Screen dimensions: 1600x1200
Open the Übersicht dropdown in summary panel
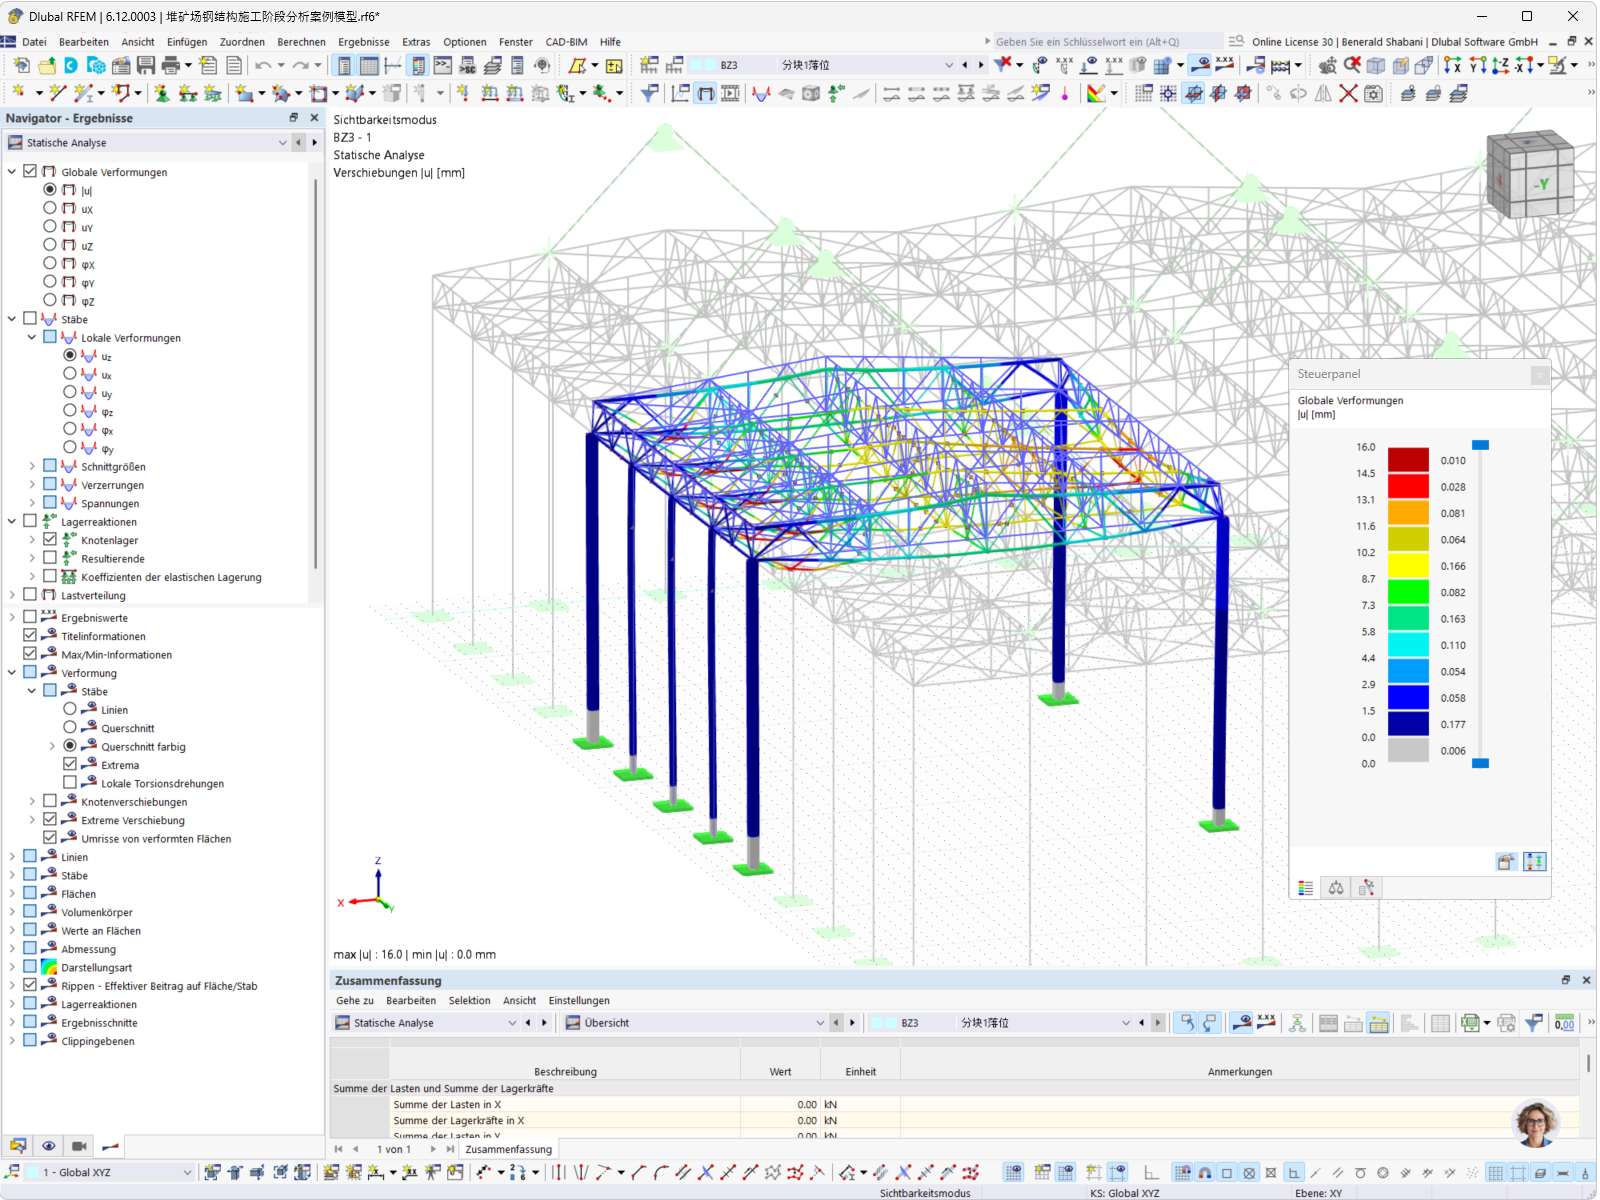(820, 1023)
